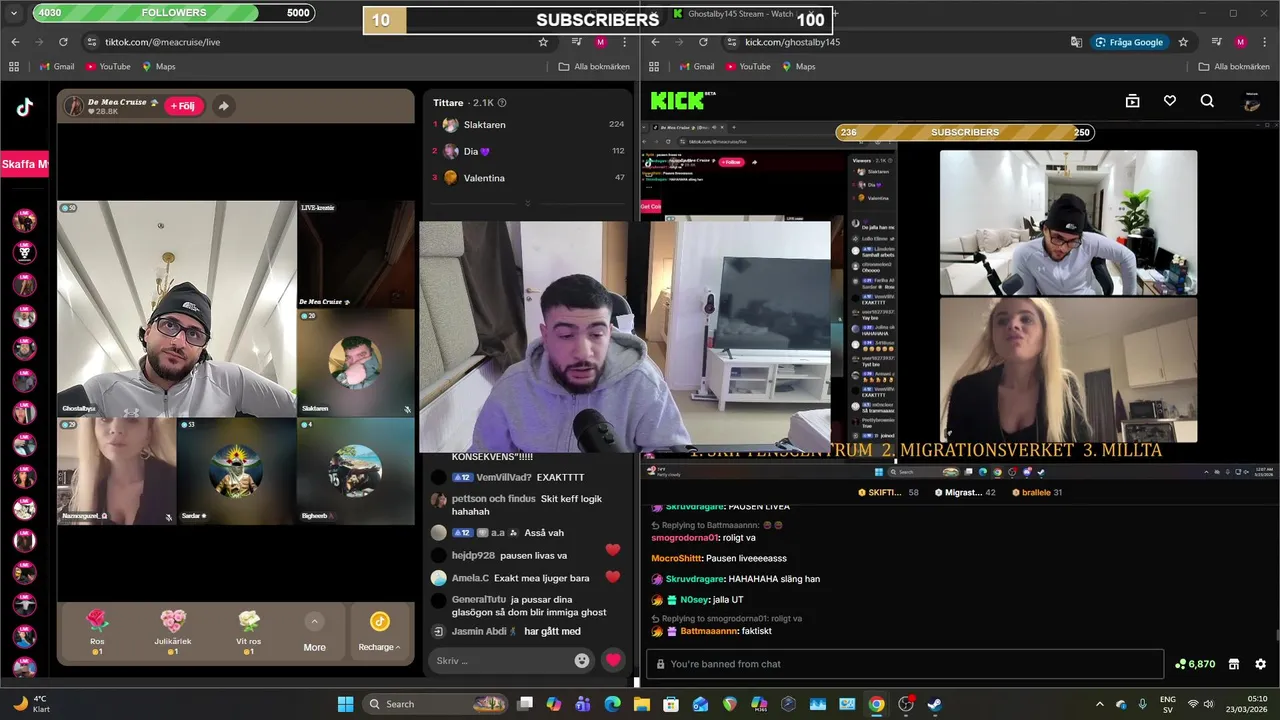Click Skruvdragare username in Kick chat
The image size is (1280, 720).
pos(693,579)
